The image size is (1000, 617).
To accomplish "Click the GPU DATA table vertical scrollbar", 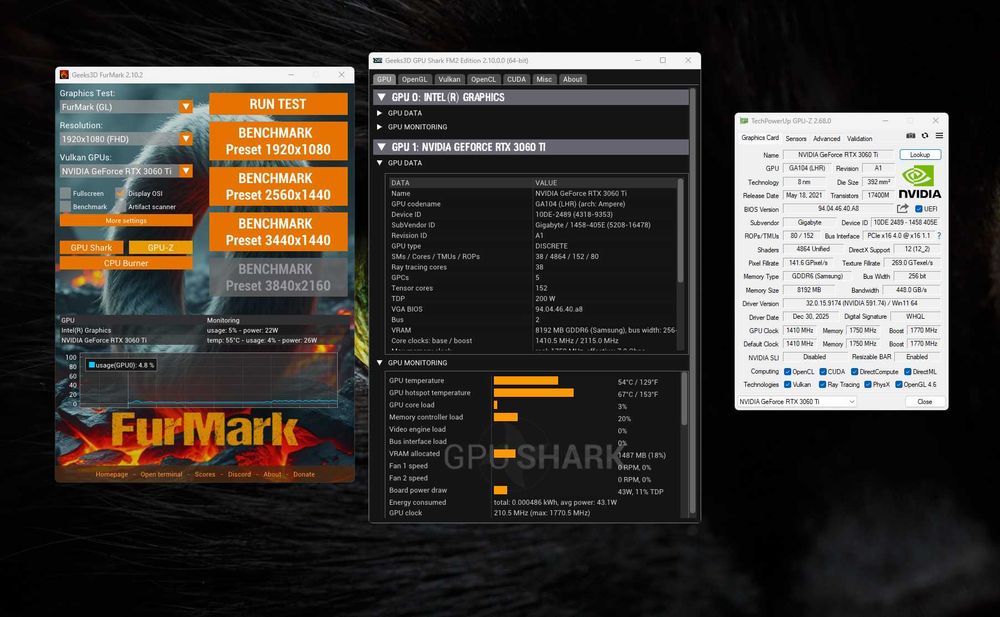I will pyautogui.click(x=680, y=231).
